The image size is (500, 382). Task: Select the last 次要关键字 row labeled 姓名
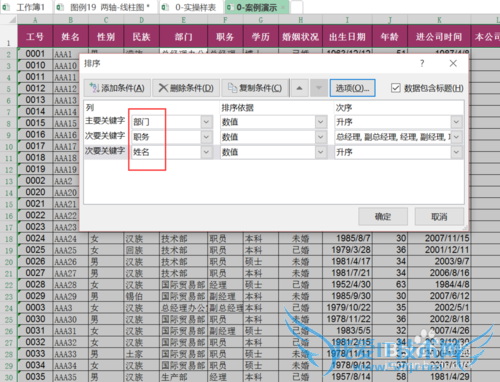point(105,151)
